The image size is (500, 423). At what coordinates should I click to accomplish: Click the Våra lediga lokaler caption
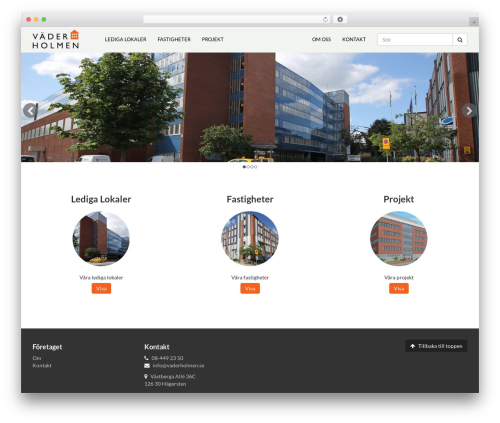coord(101,277)
